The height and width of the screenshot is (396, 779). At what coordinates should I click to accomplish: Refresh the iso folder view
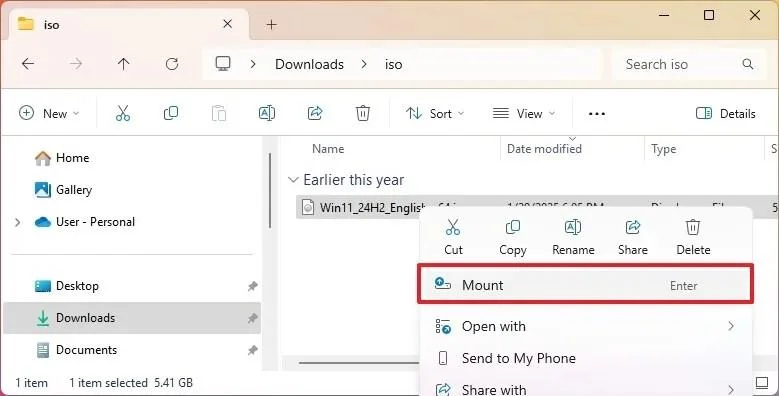click(x=172, y=64)
